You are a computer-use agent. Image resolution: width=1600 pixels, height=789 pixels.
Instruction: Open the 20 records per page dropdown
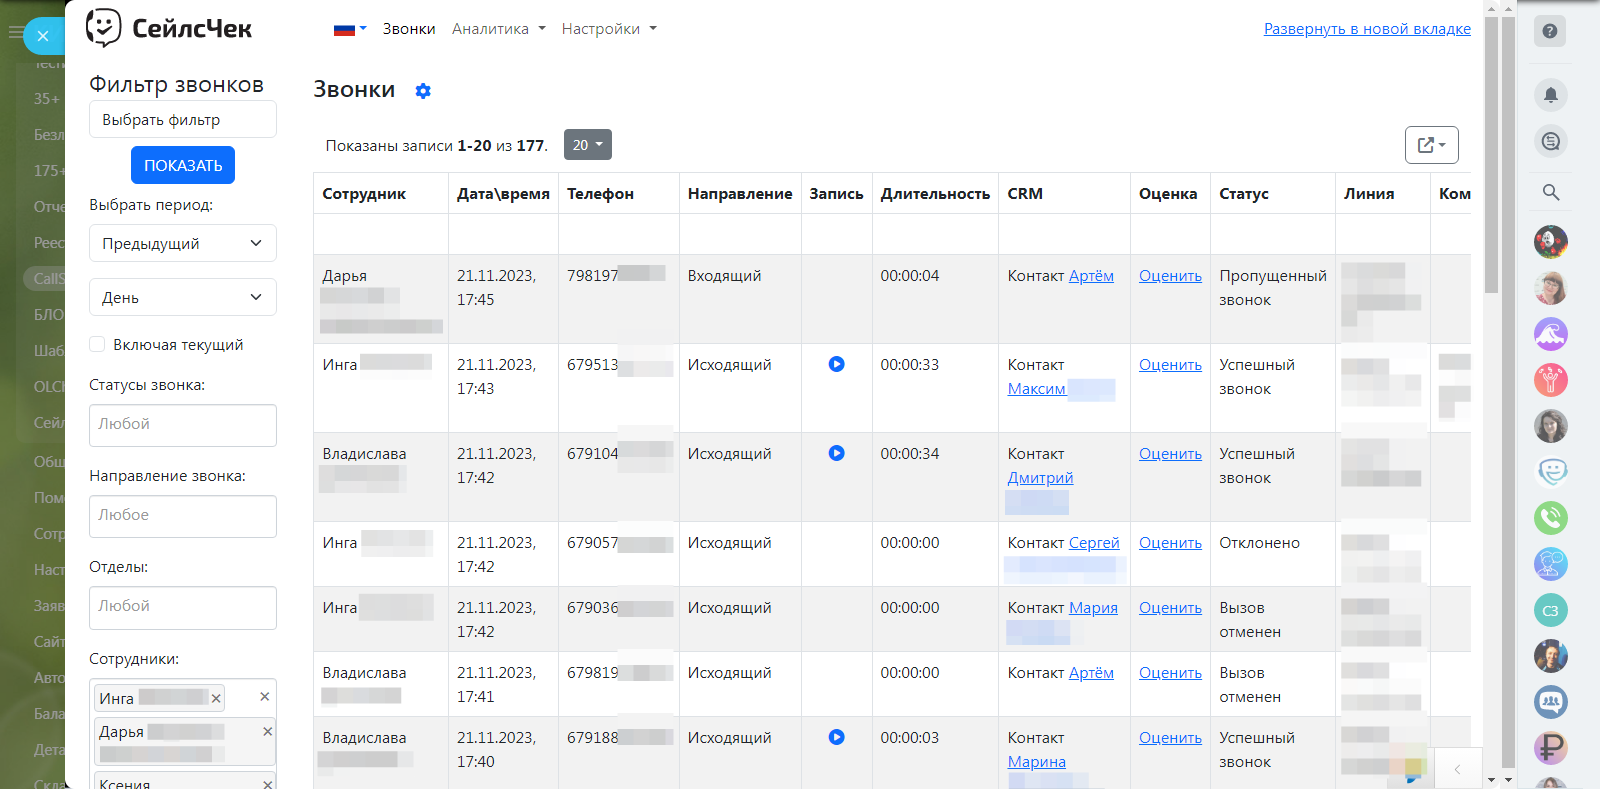click(587, 145)
